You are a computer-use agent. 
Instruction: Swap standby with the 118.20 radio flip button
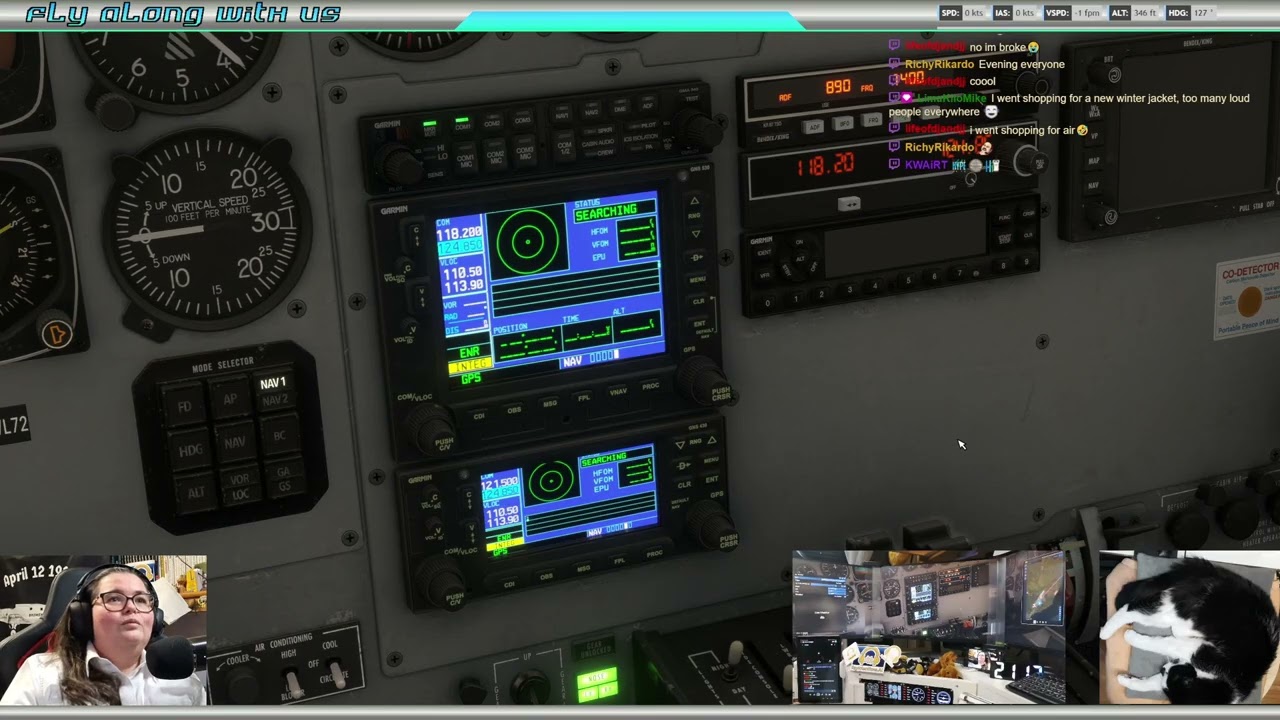tap(849, 203)
